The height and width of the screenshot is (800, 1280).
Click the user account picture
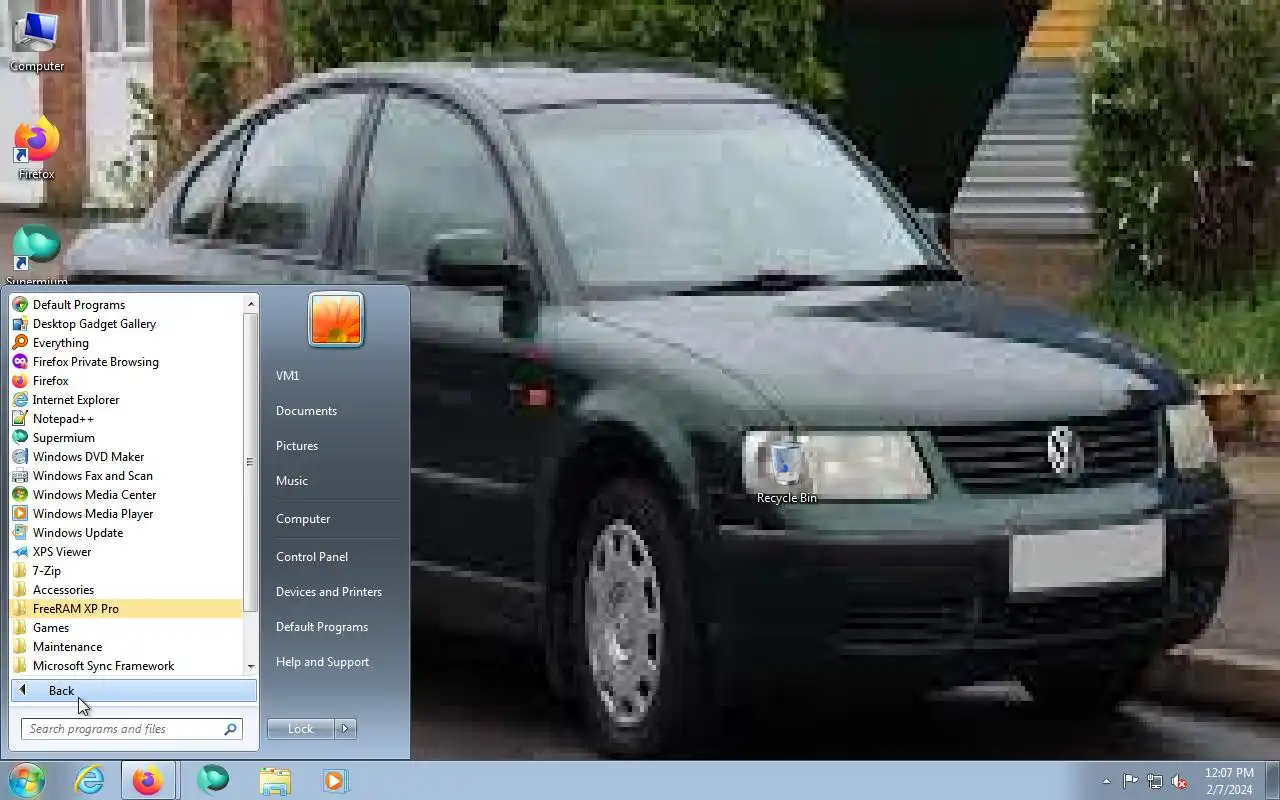click(336, 320)
